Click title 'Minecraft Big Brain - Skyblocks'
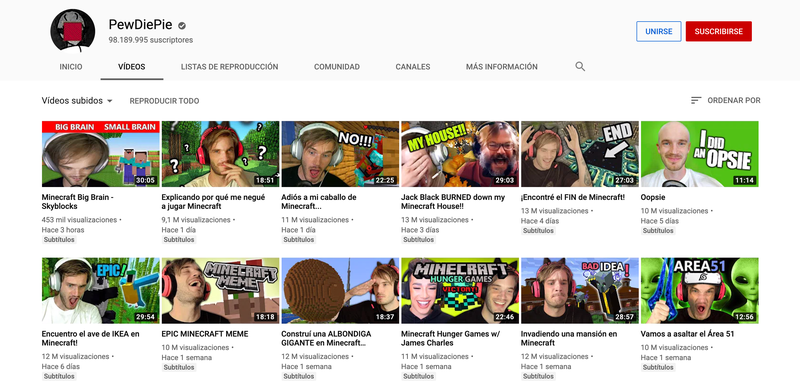This screenshot has width=800, height=392. pyautogui.click(x=78, y=202)
